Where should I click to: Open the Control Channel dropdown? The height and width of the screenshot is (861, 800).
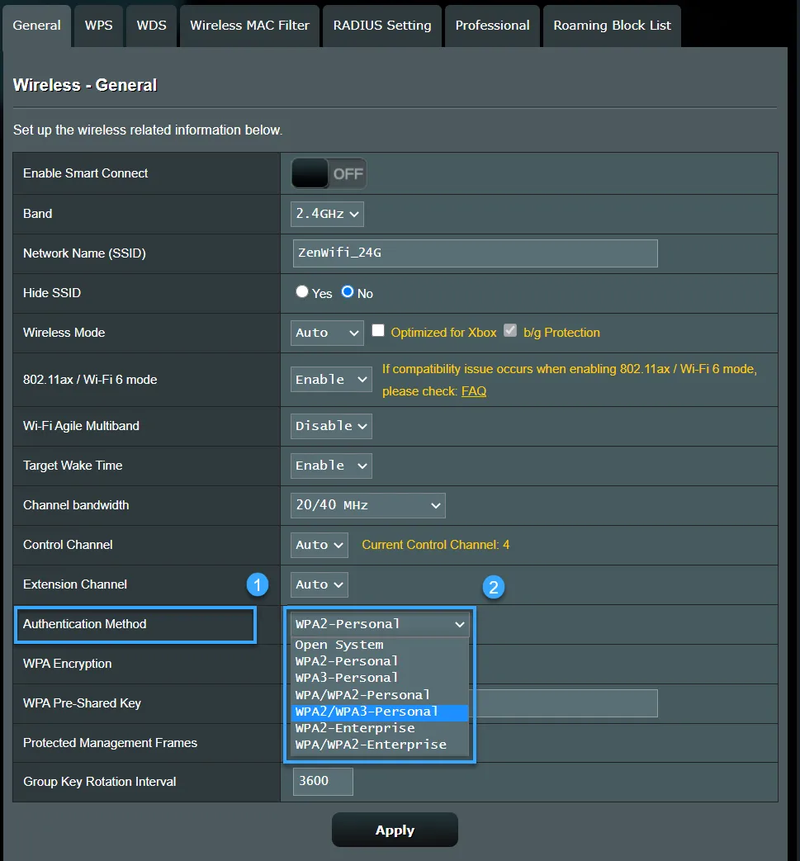tap(319, 545)
